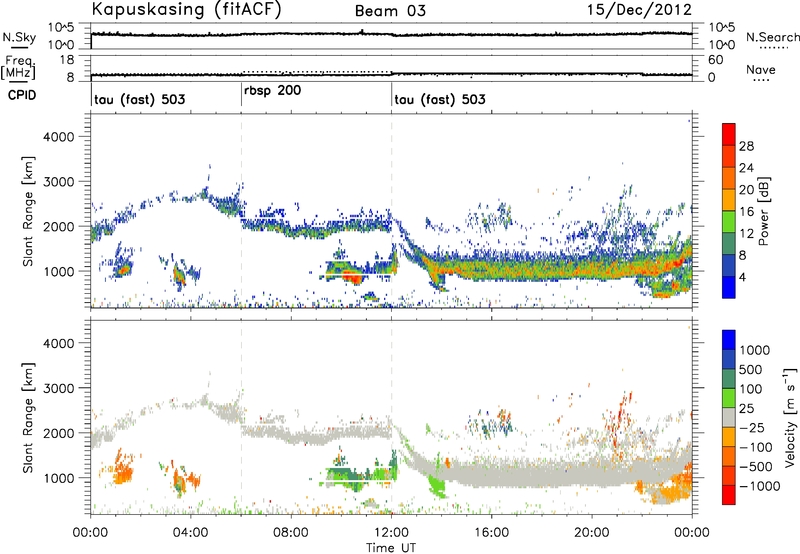The width and height of the screenshot is (800, 554).
Task: Click the velocity panel 'Slant Range [km]' label
Action: tap(27, 417)
